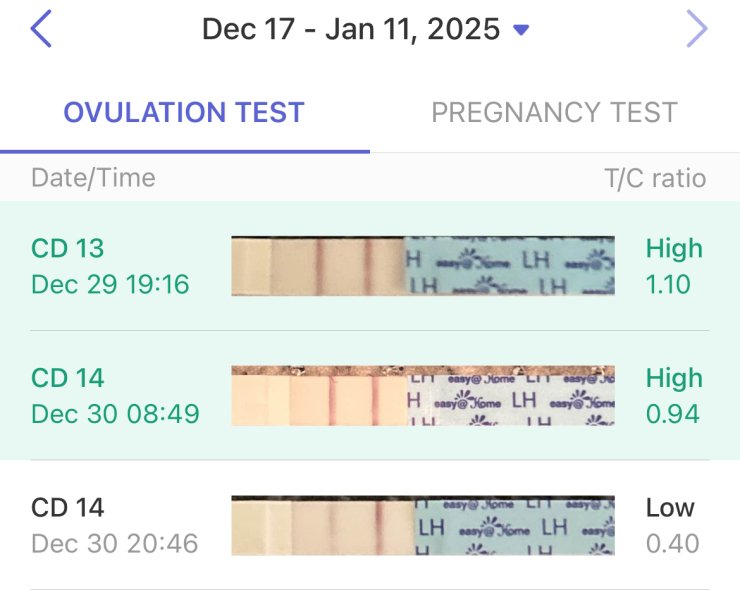740x600 pixels.
Task: Switch to the PREGNANCY TEST tab
Action: (554, 112)
